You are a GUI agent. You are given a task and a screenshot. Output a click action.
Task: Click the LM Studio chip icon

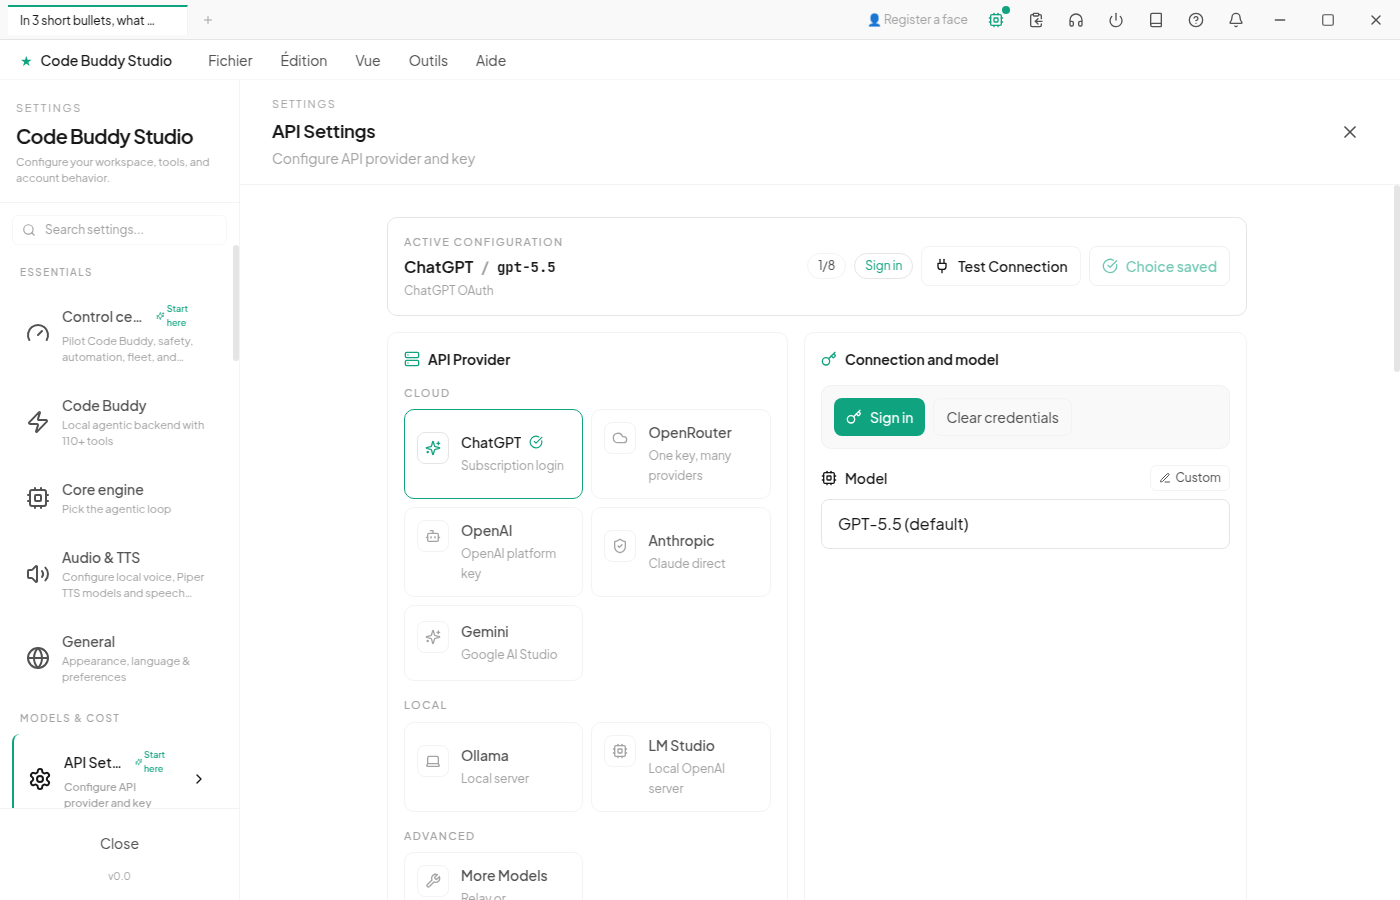coord(620,751)
